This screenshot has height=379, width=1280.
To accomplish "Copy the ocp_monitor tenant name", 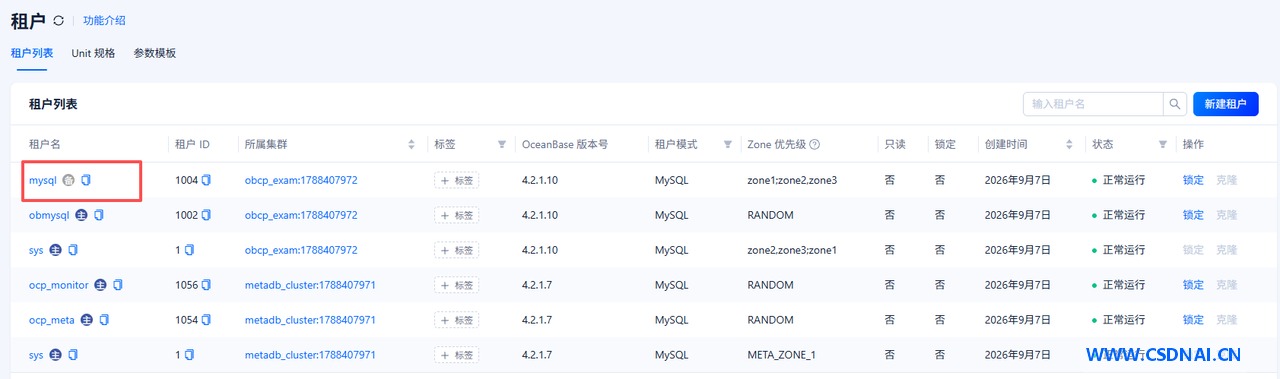I will tap(118, 285).
